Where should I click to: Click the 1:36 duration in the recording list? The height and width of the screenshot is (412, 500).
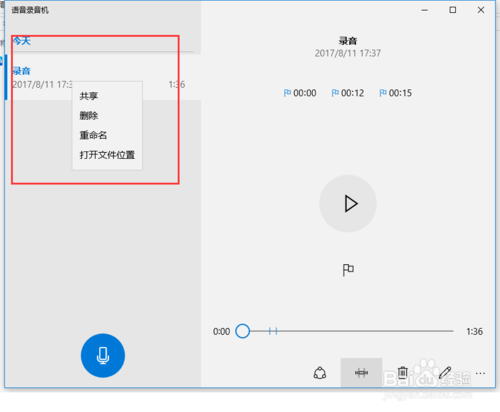pos(177,84)
